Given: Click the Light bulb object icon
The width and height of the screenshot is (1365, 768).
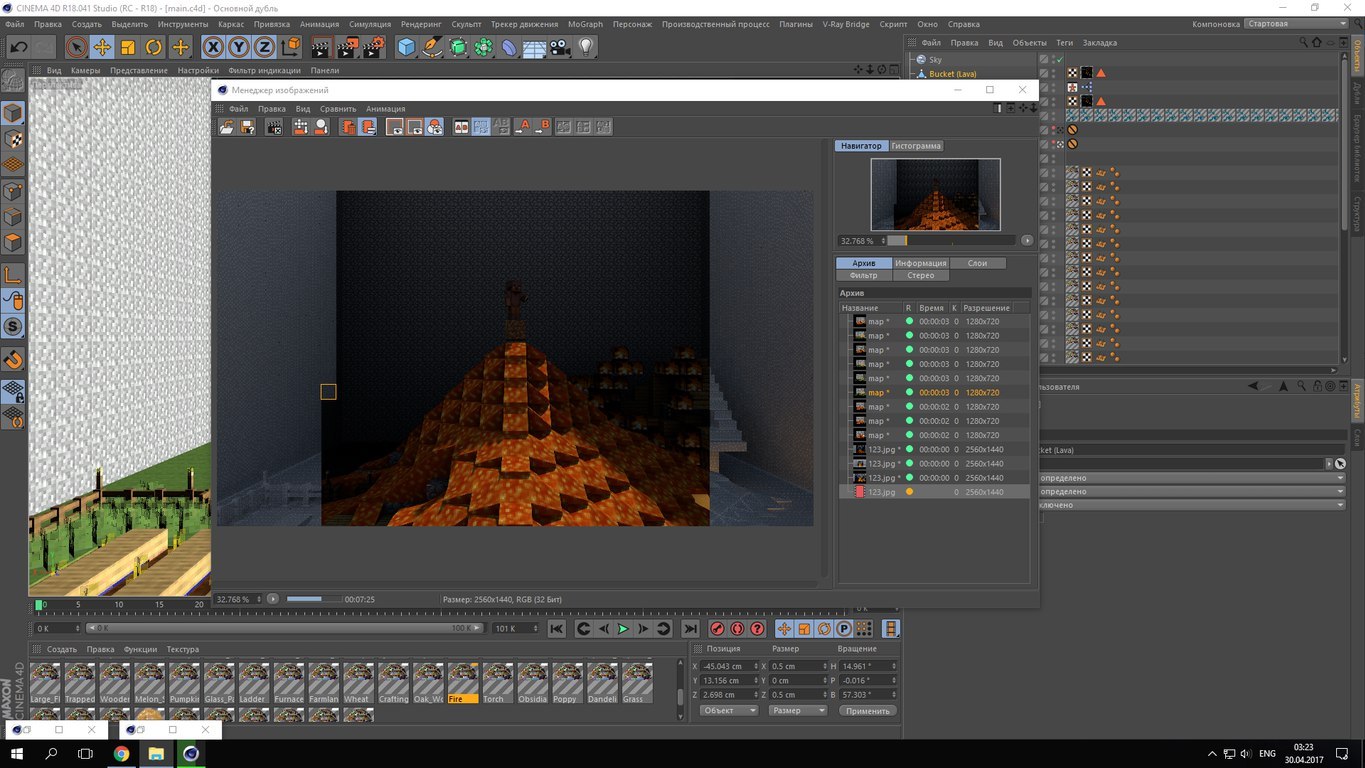Looking at the screenshot, I should click(x=586, y=47).
